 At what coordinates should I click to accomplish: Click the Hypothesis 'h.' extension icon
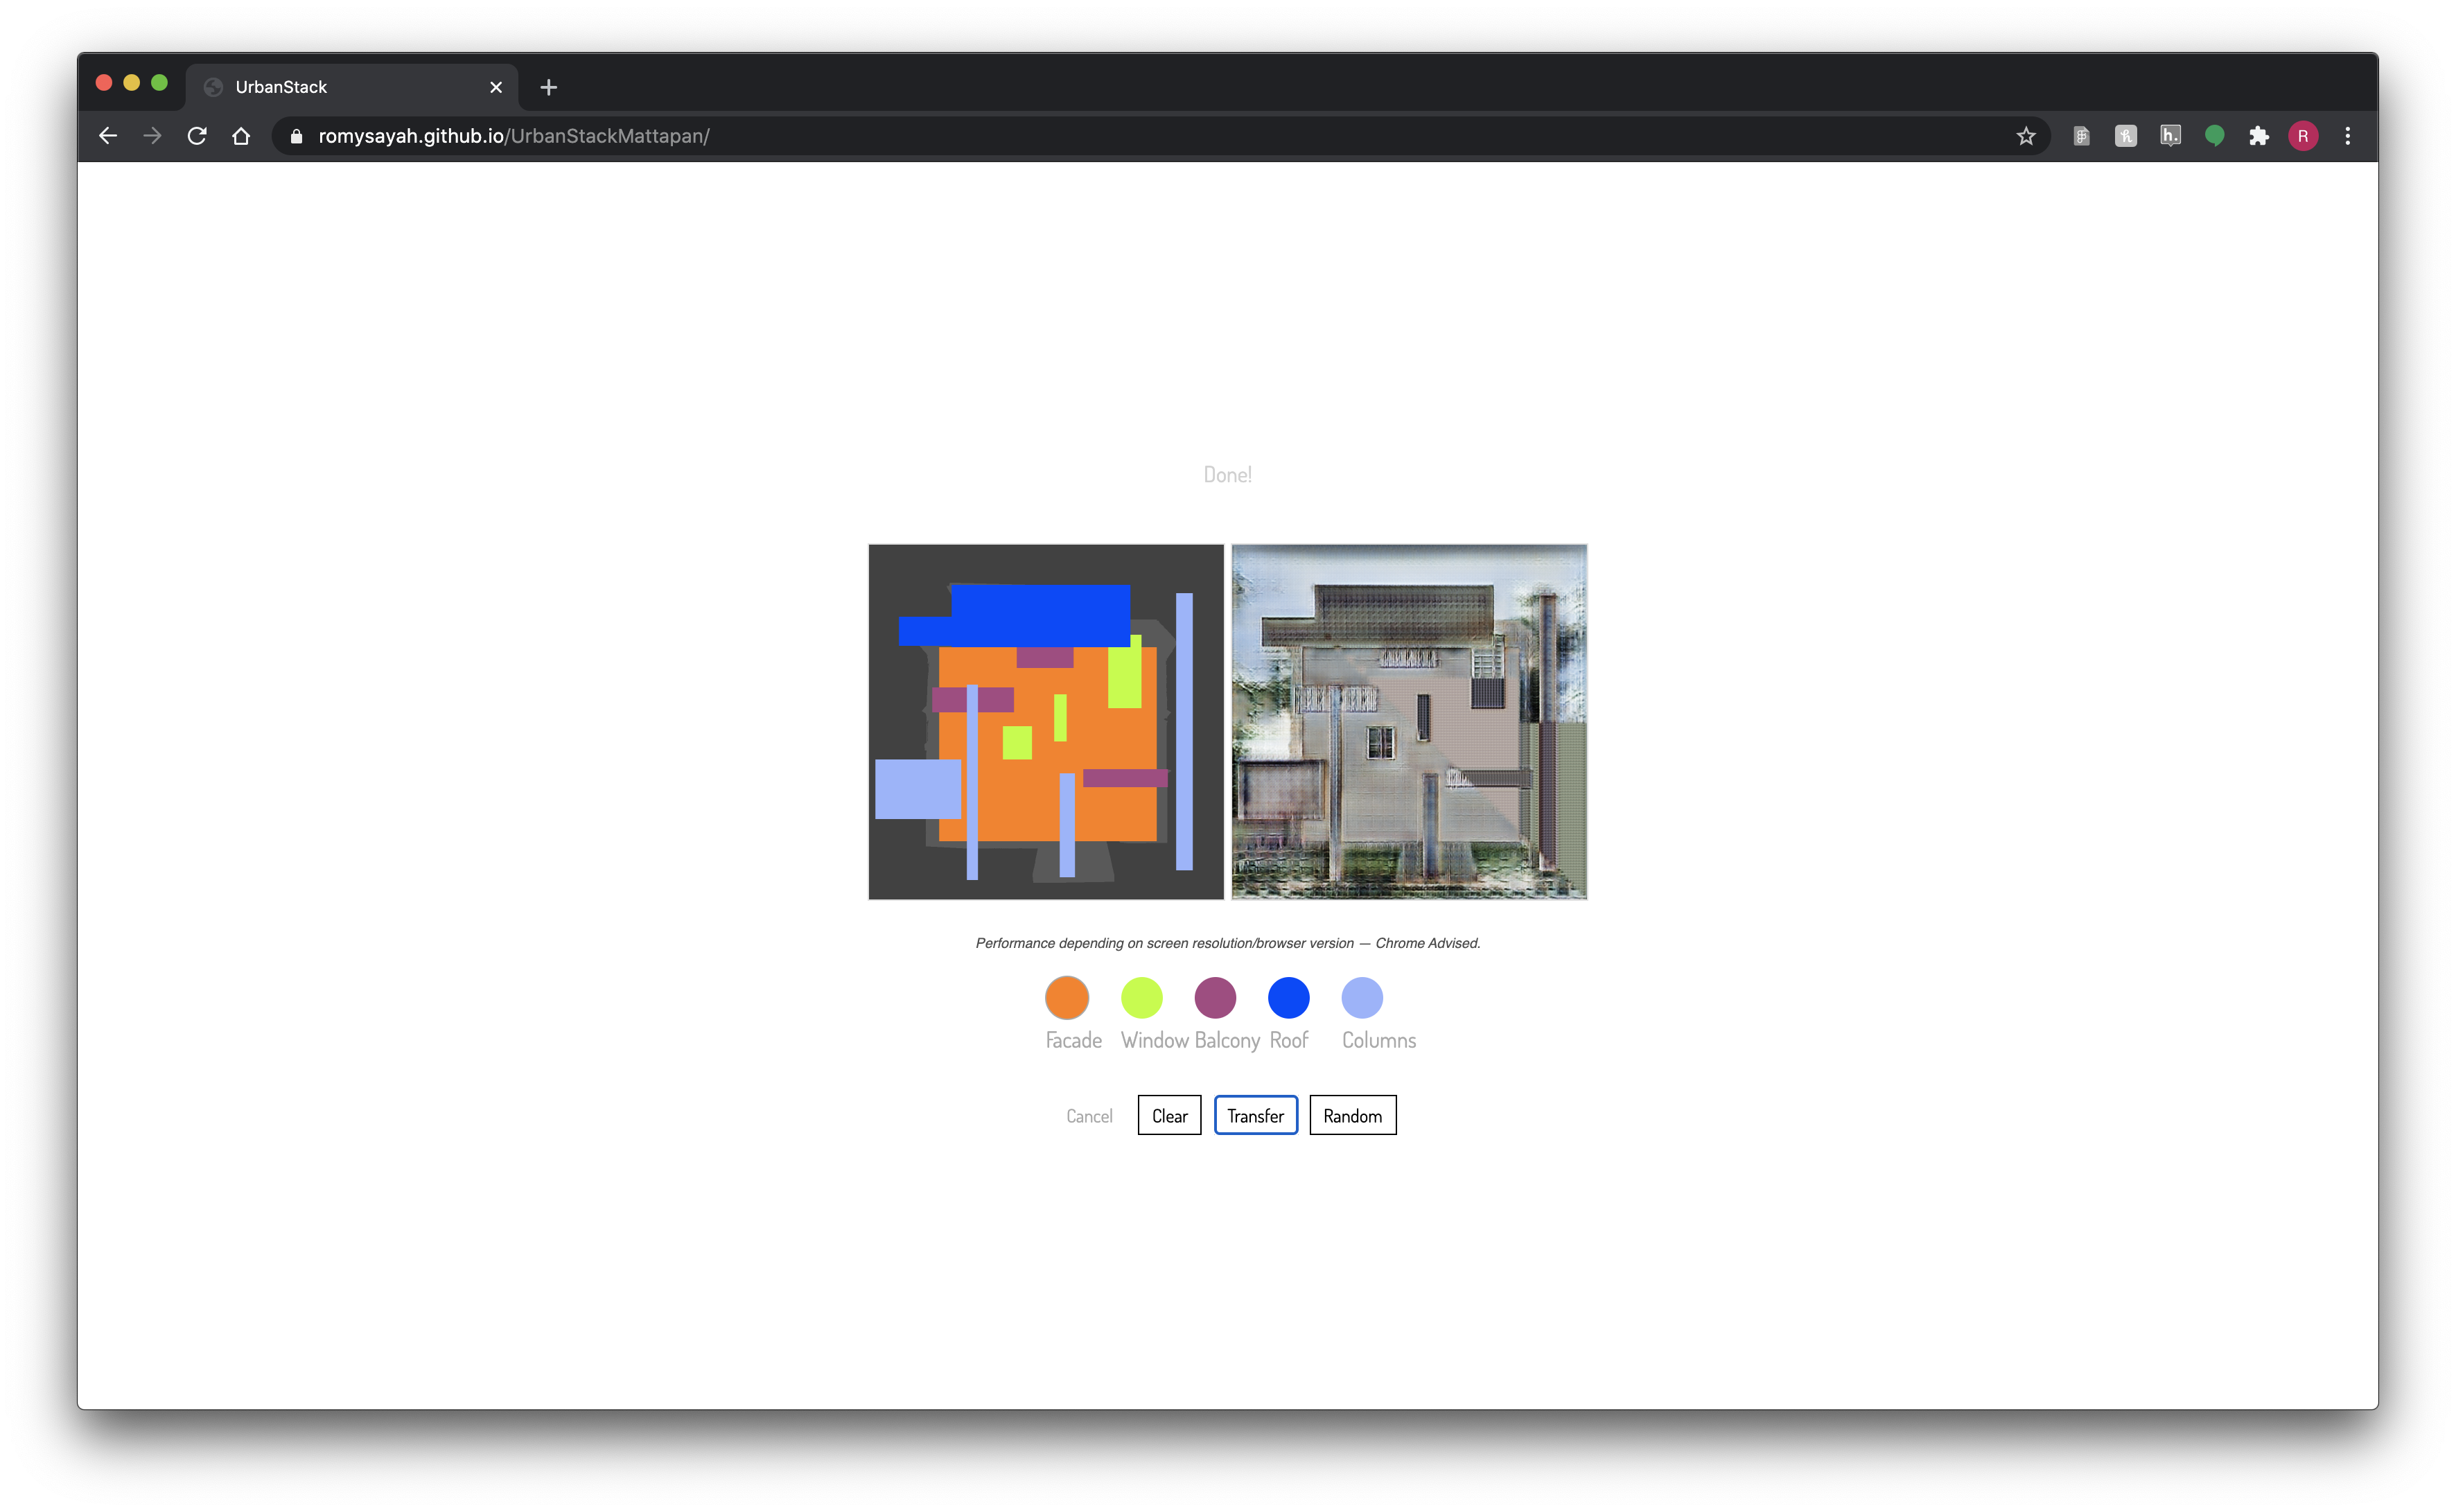pos(2170,136)
